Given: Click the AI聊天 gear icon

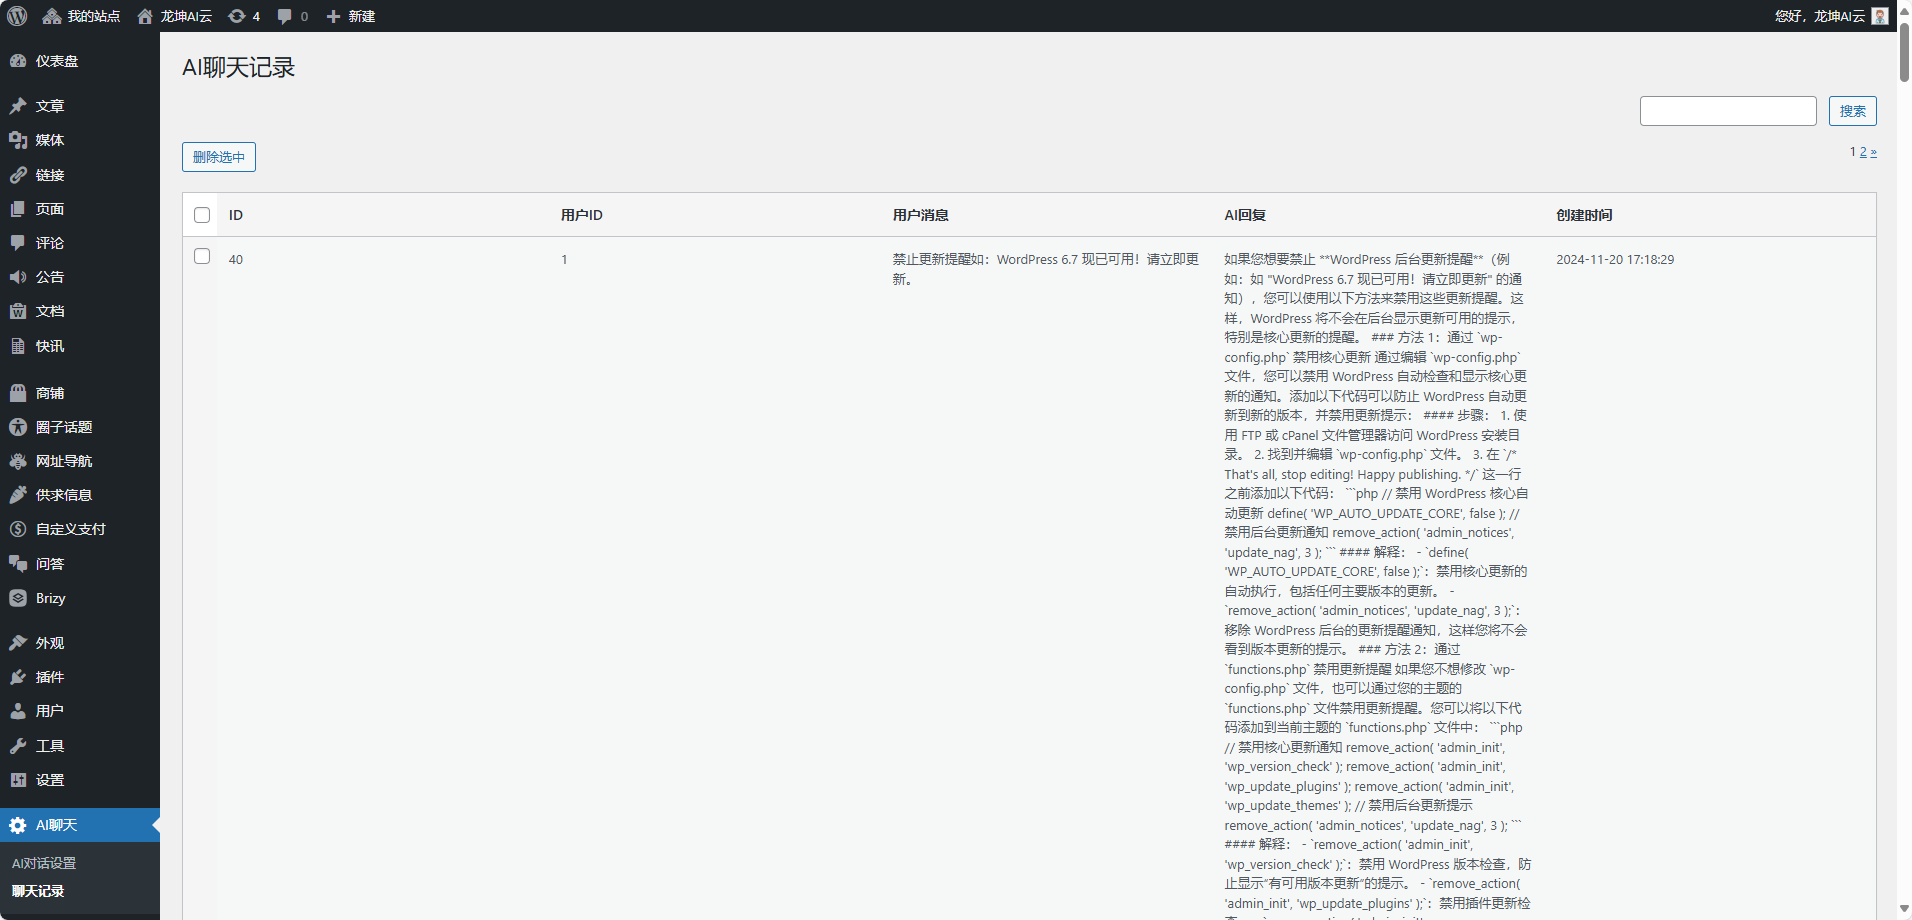Looking at the screenshot, I should [x=18, y=825].
